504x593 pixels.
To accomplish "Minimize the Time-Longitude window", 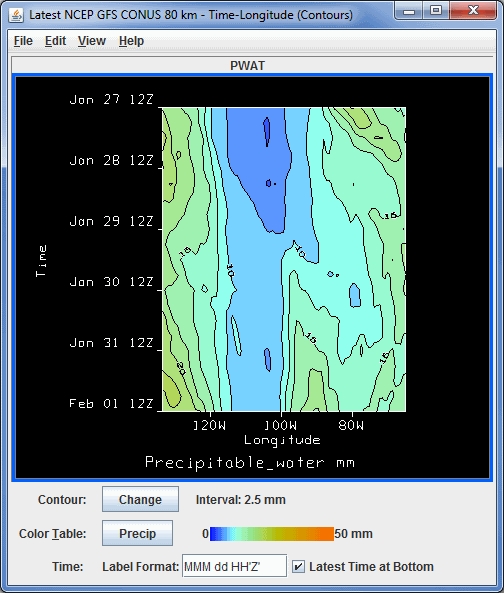I will 408,11.
